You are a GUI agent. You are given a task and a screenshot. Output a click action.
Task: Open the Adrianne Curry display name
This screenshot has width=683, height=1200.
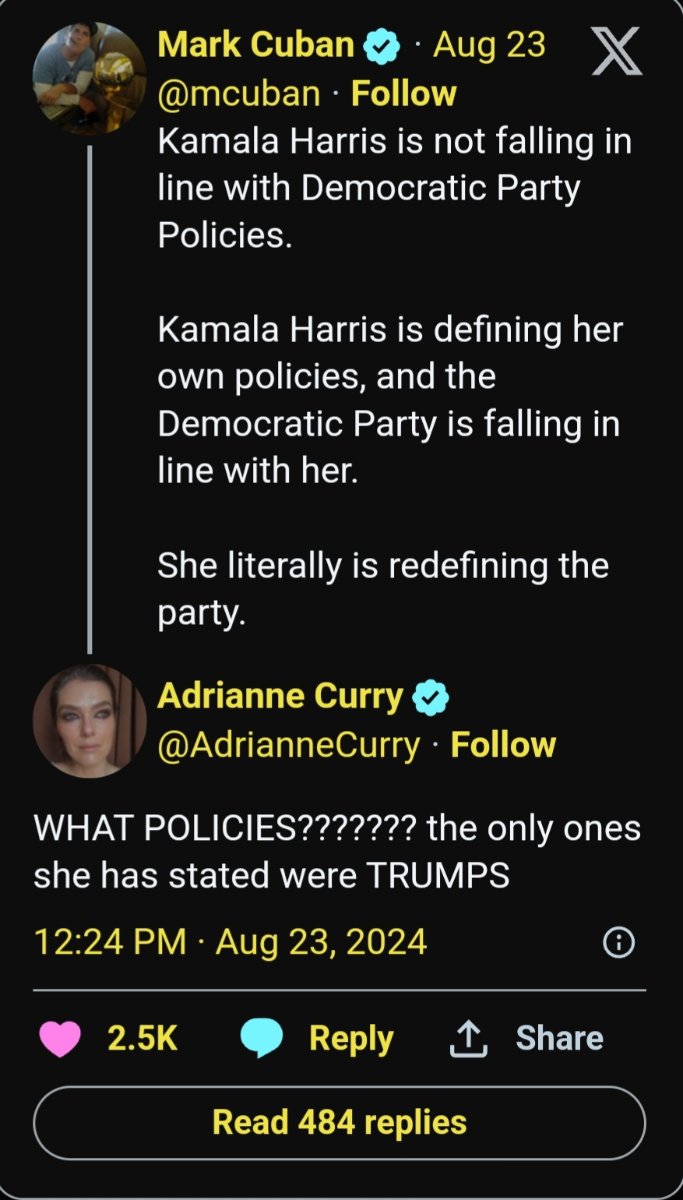tap(280, 696)
